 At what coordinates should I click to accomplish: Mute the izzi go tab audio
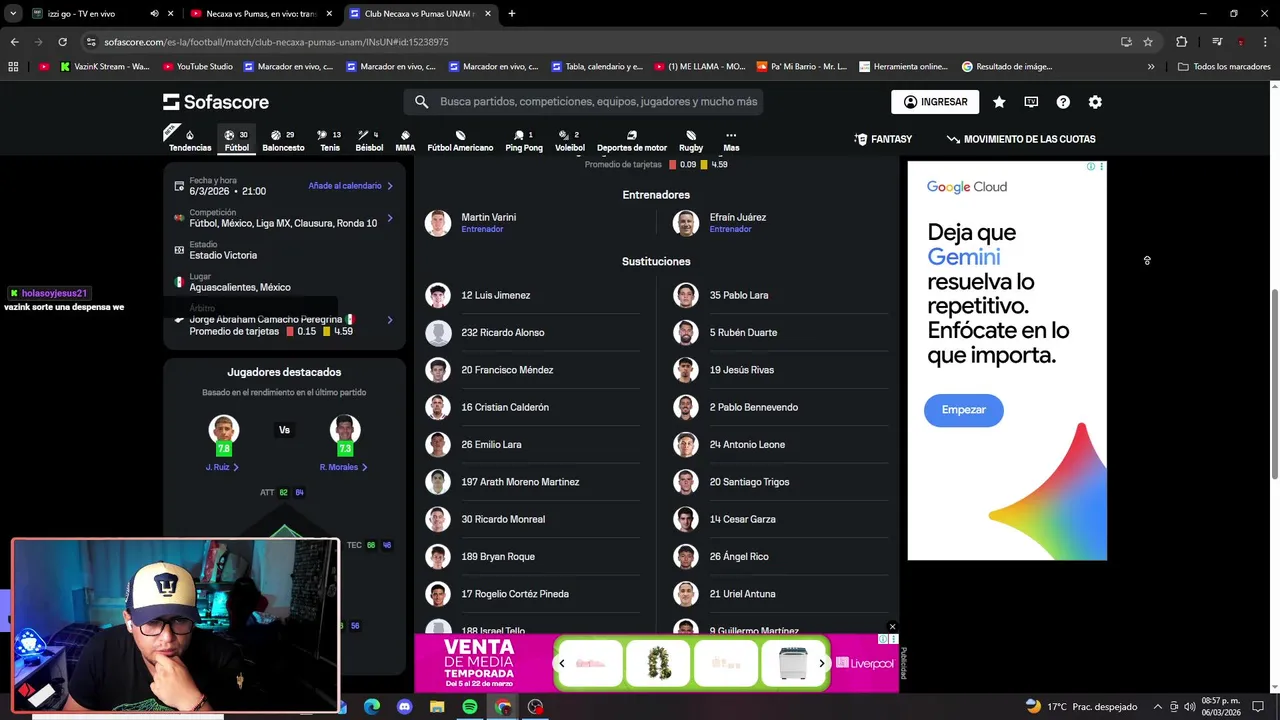pos(154,14)
